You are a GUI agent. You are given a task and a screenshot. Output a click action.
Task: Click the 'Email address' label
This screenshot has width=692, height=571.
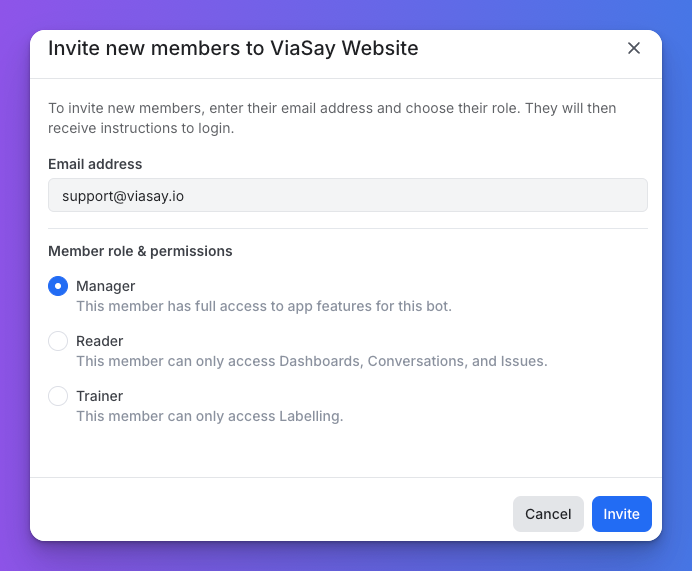point(95,164)
